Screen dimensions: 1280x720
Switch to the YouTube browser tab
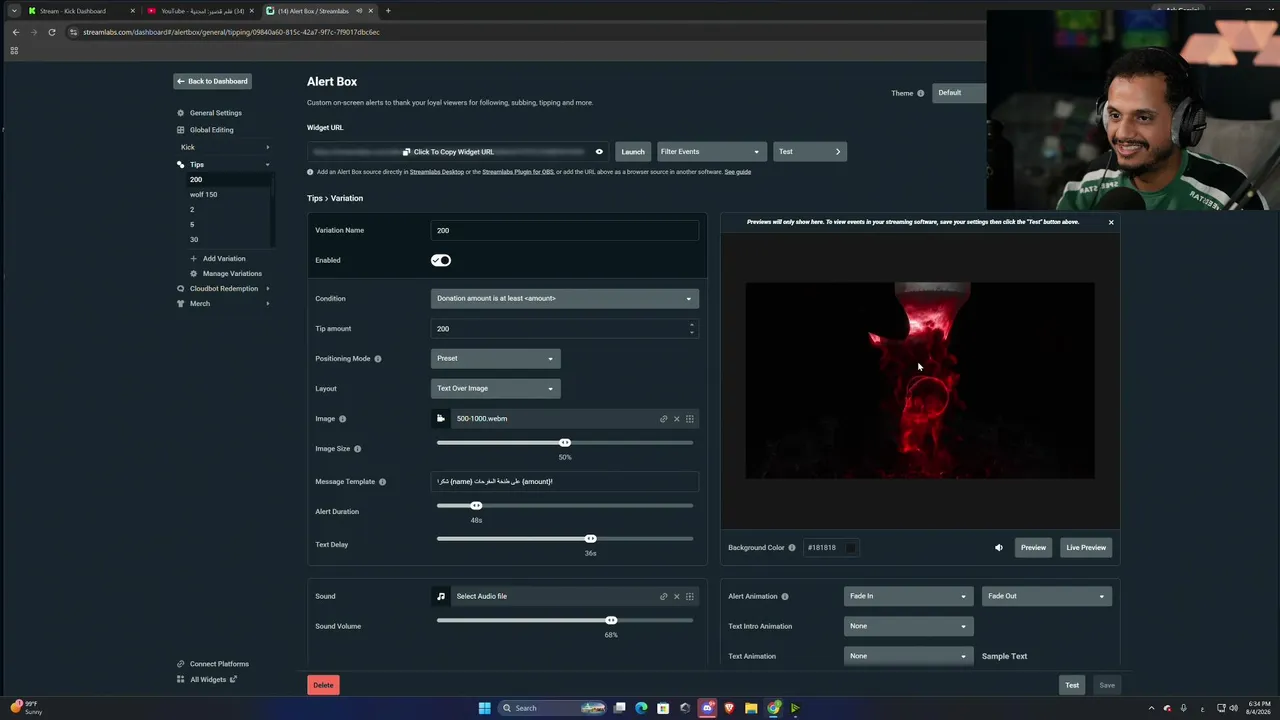click(x=198, y=11)
